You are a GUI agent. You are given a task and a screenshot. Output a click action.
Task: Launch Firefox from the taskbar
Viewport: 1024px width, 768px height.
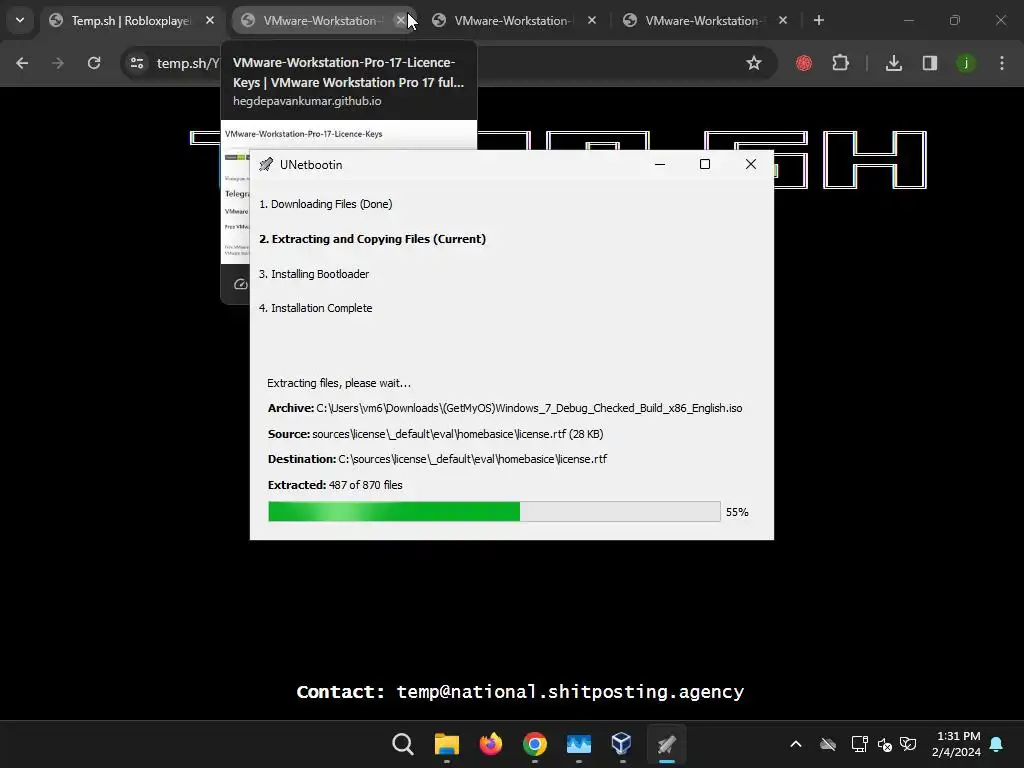pyautogui.click(x=490, y=744)
